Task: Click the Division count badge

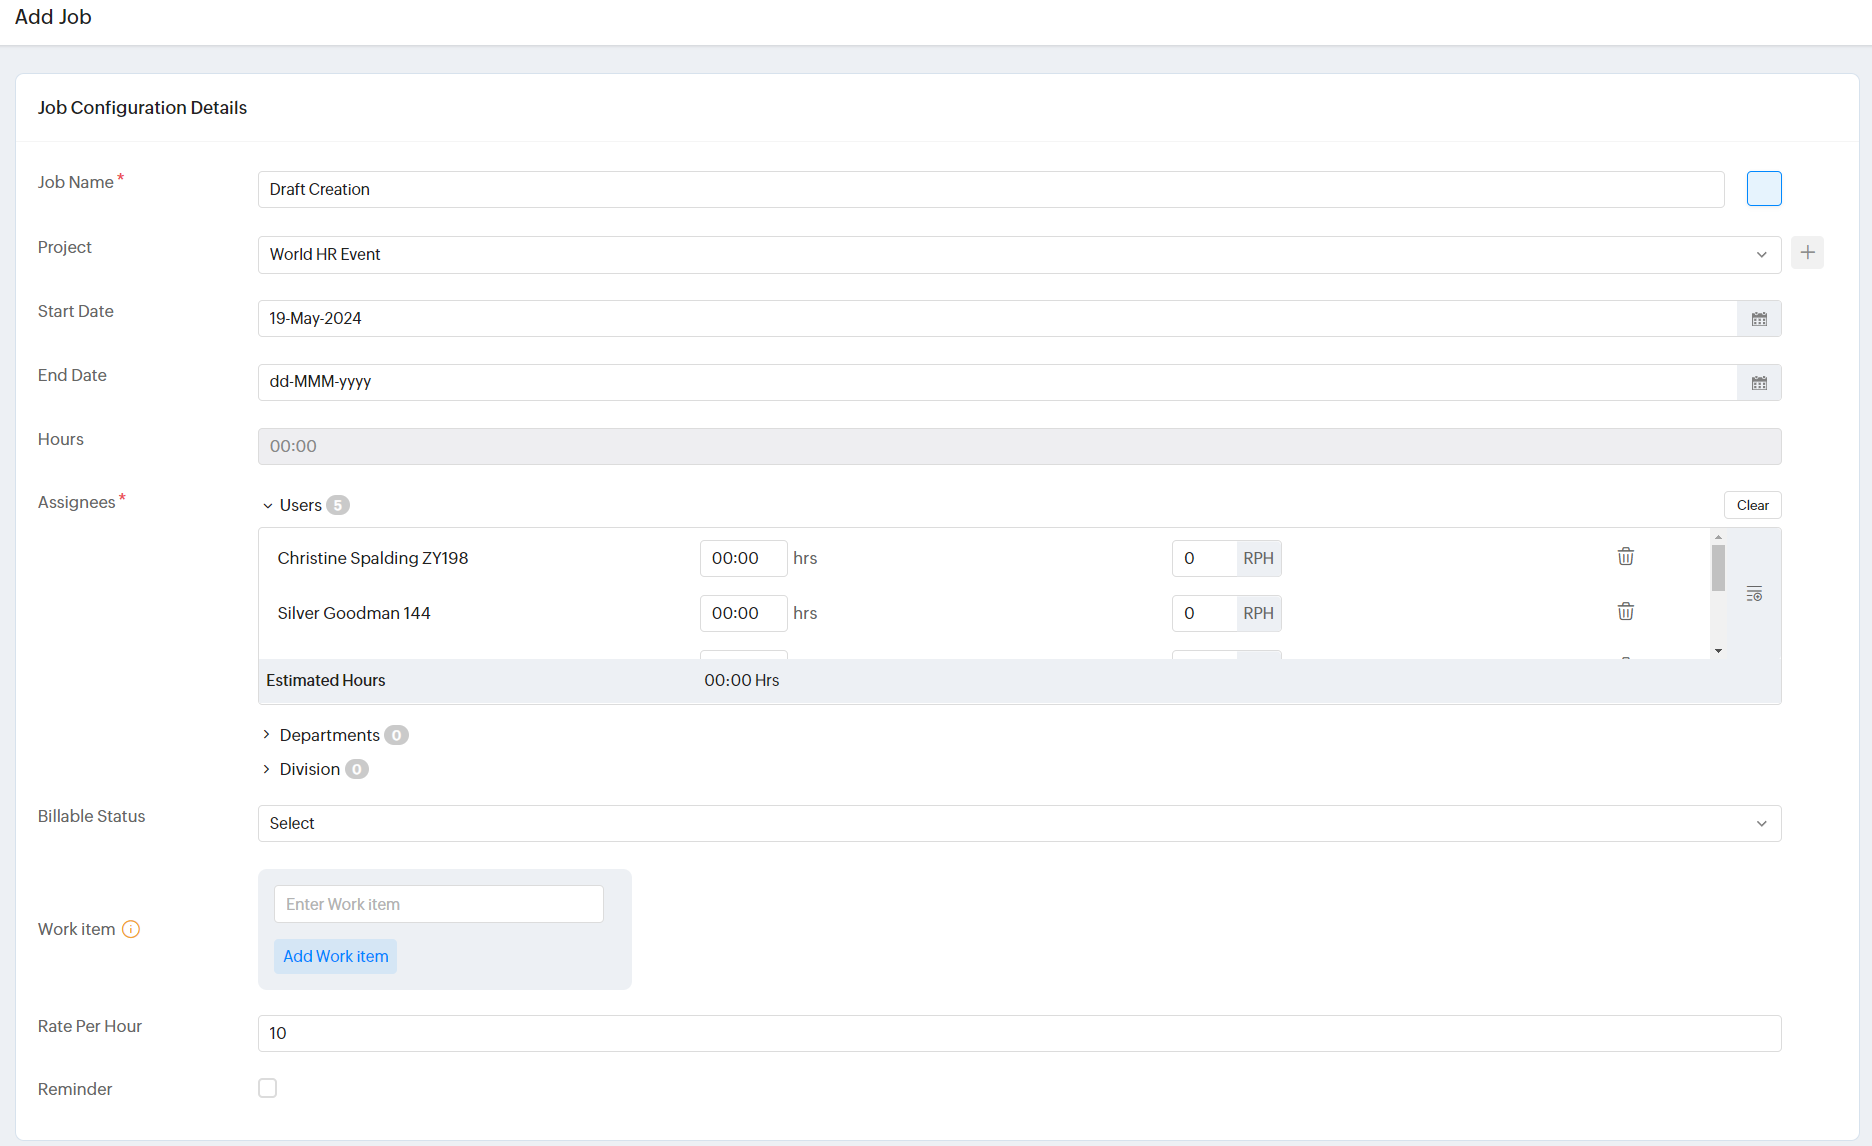Action: [356, 769]
